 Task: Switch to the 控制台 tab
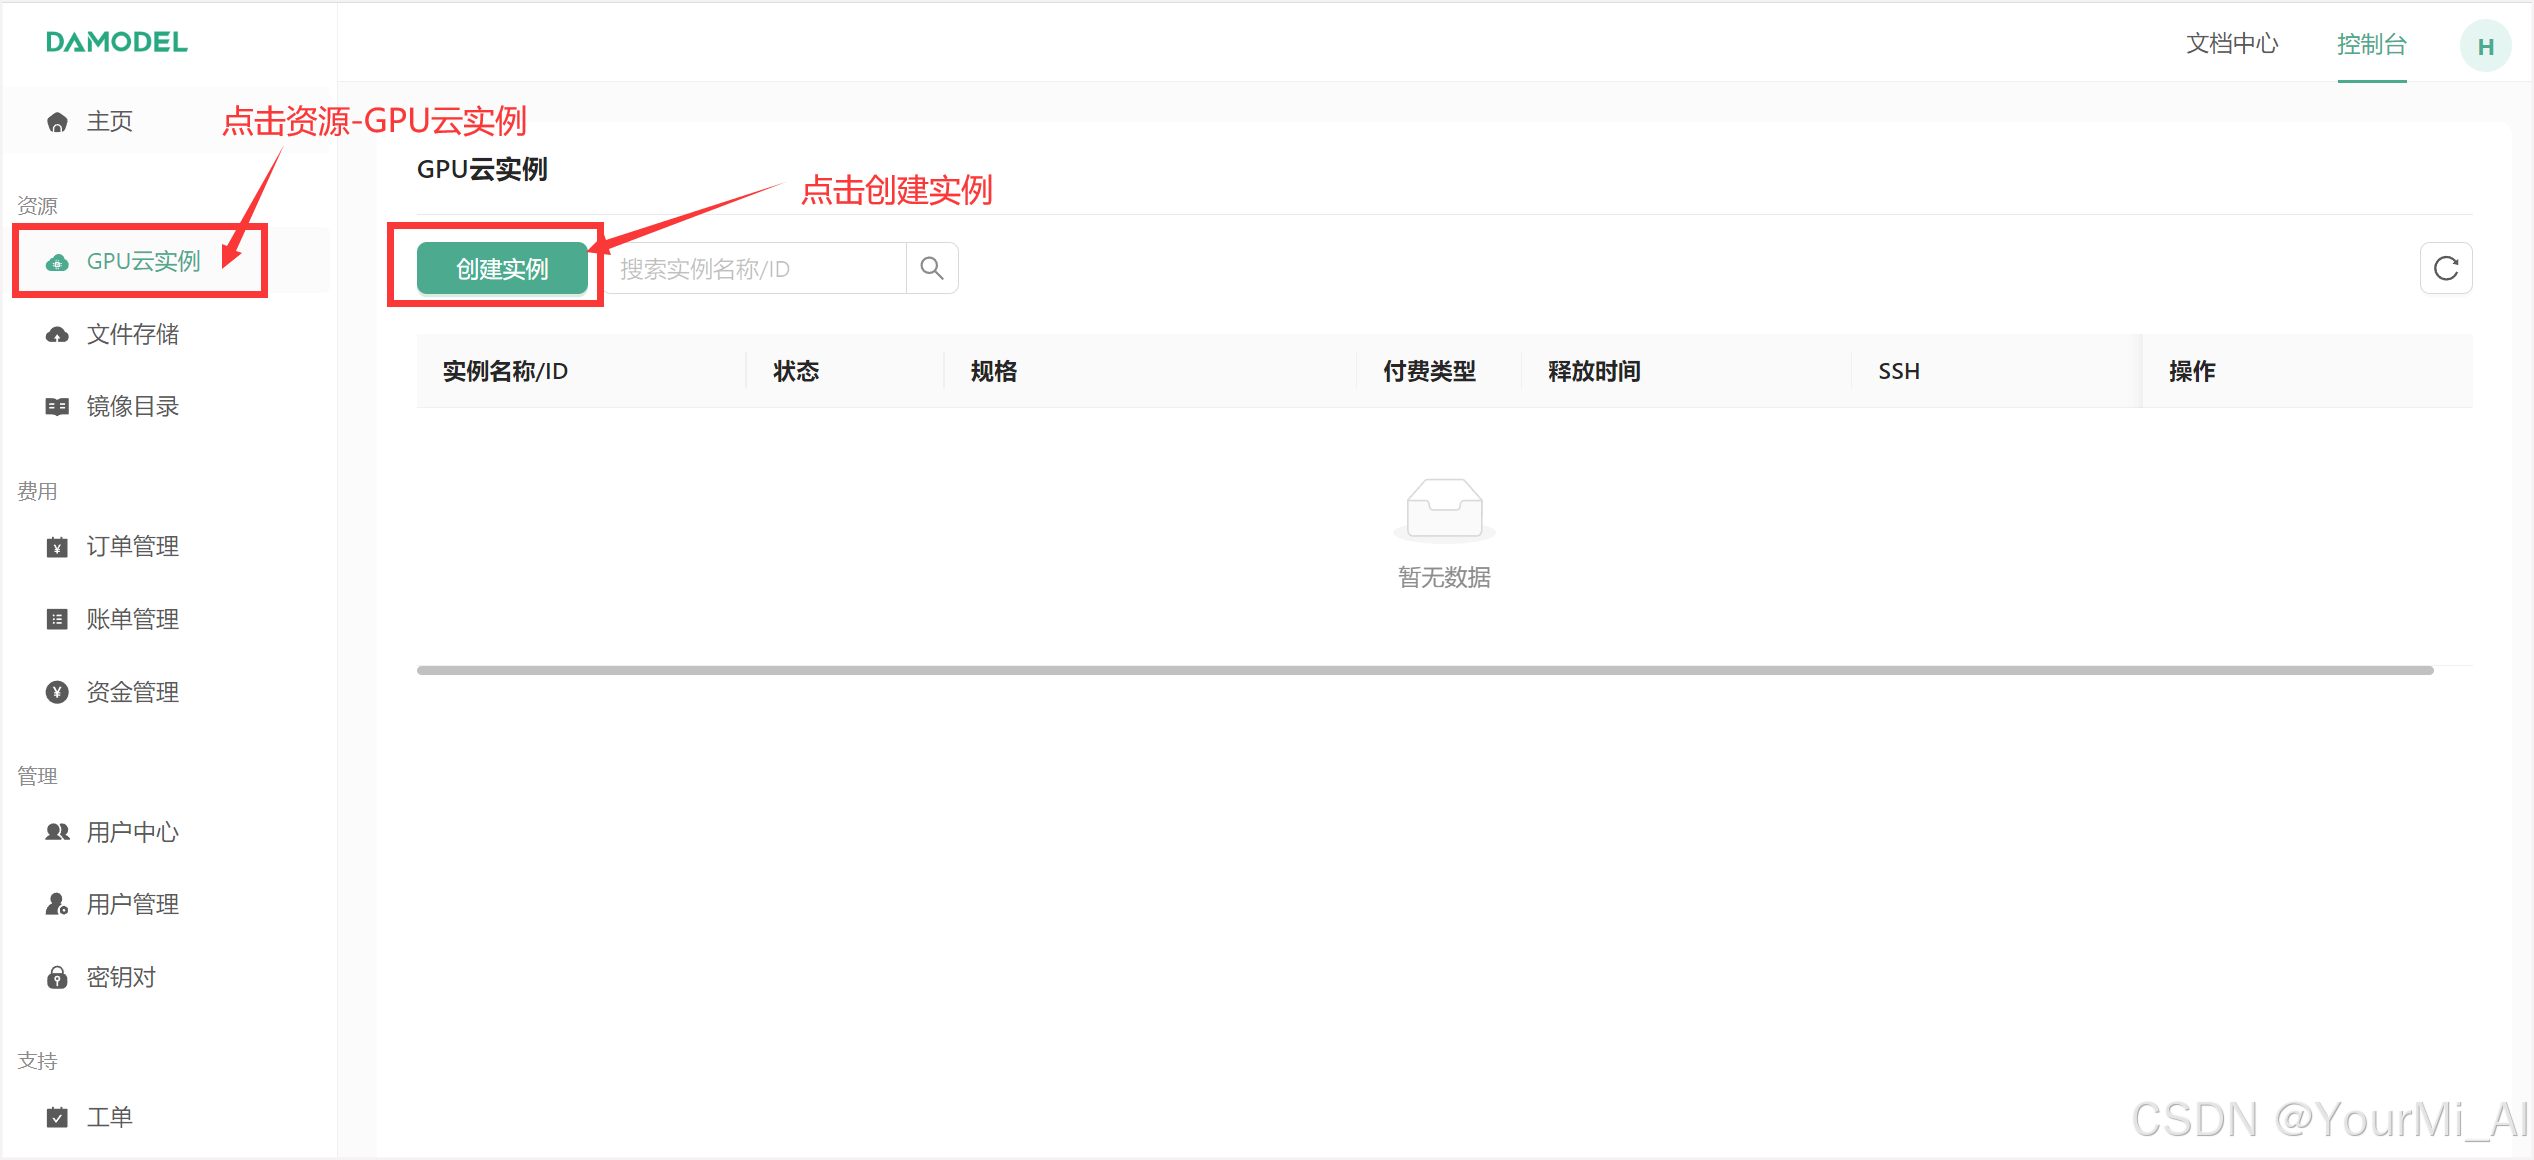[2371, 44]
